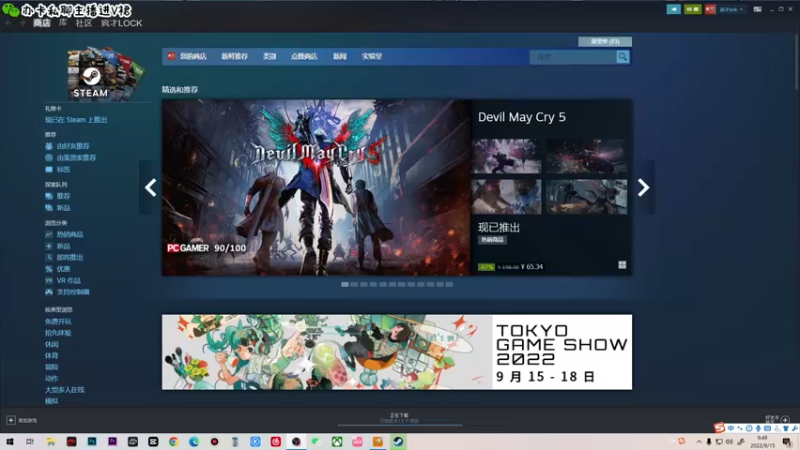Open the Tokyo Game Show 2022 banner
The image size is (800, 450).
[397, 352]
